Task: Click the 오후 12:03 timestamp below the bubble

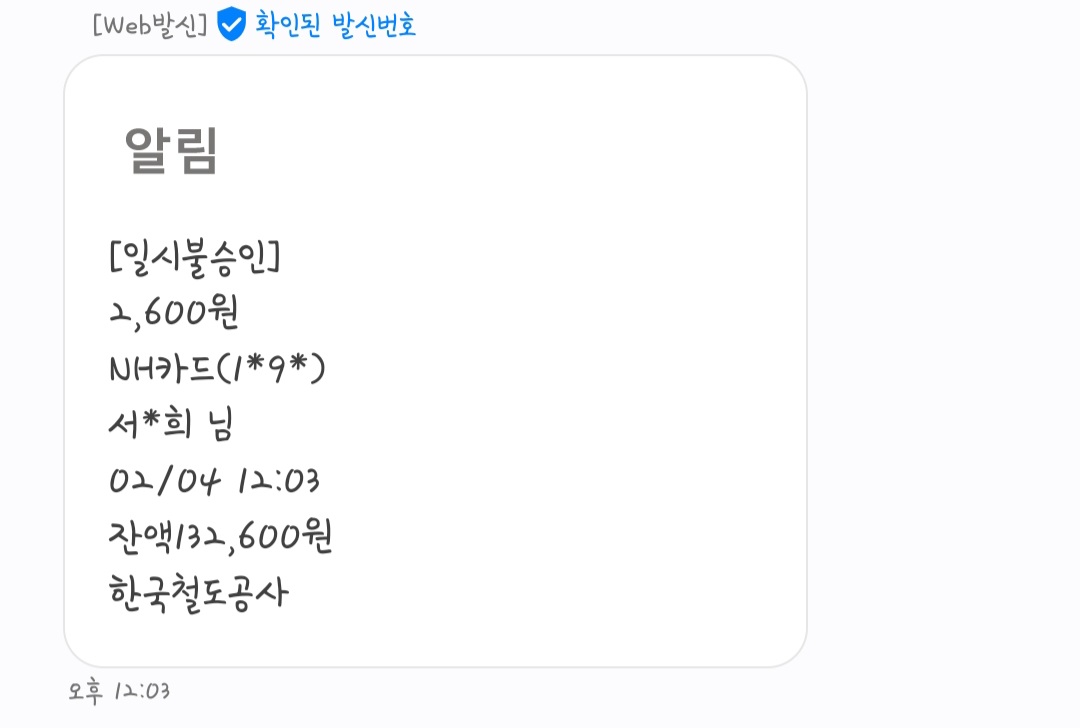Action: click(x=119, y=691)
